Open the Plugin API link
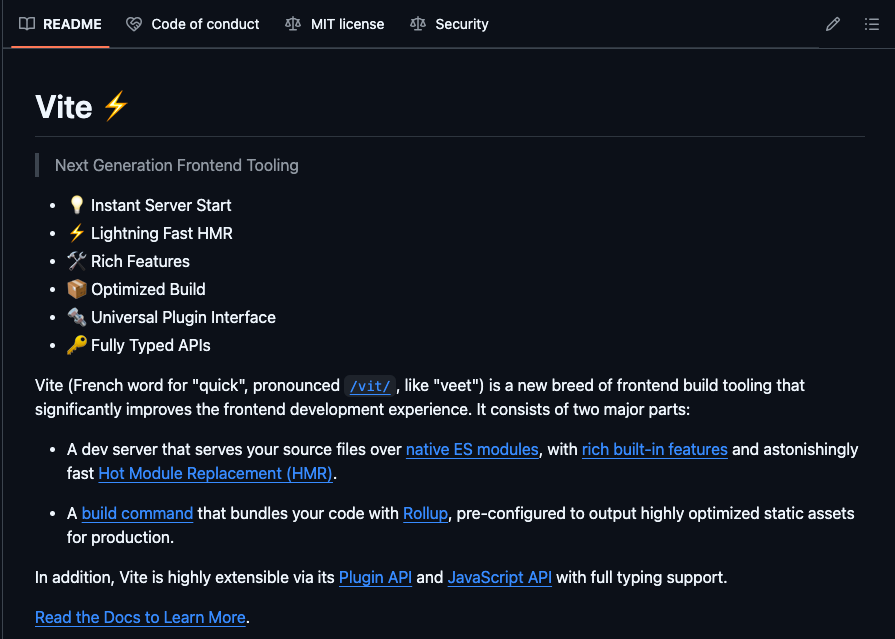895x639 pixels. pos(375,578)
